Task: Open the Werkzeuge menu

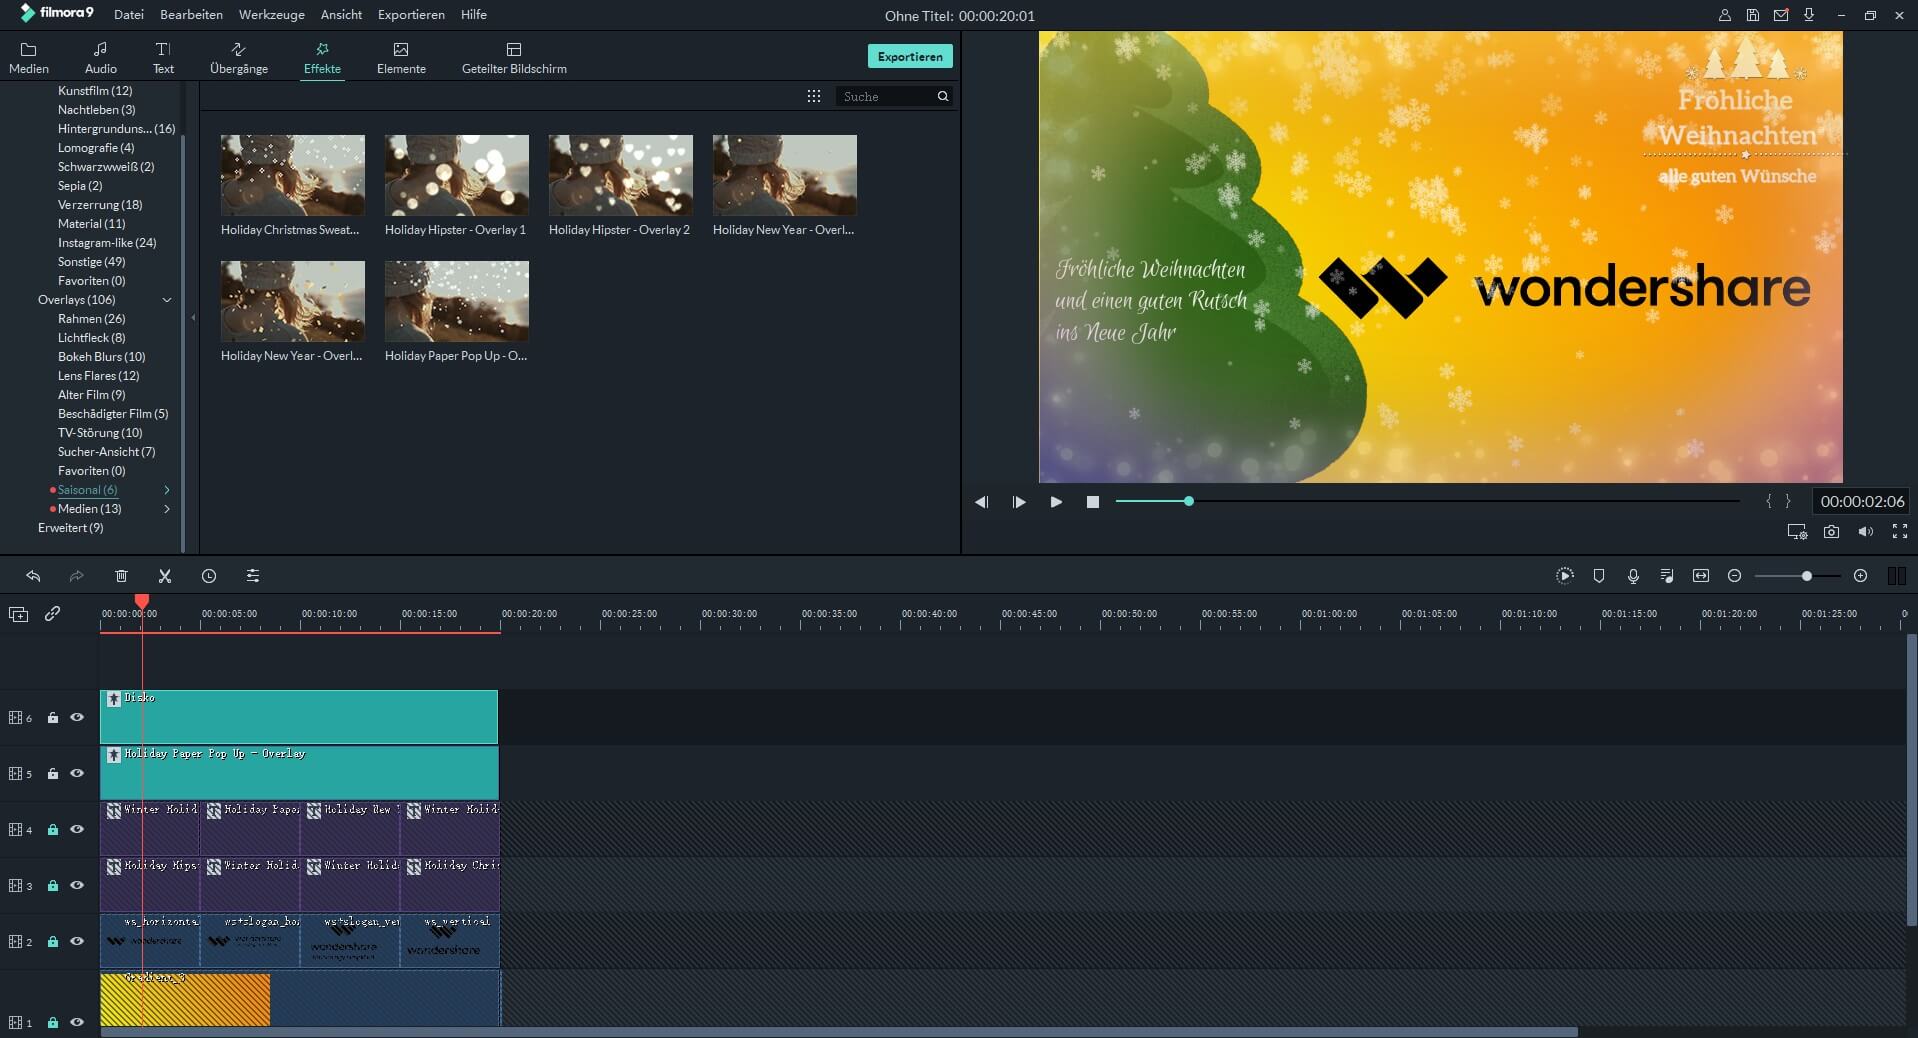Action: pyautogui.click(x=272, y=15)
